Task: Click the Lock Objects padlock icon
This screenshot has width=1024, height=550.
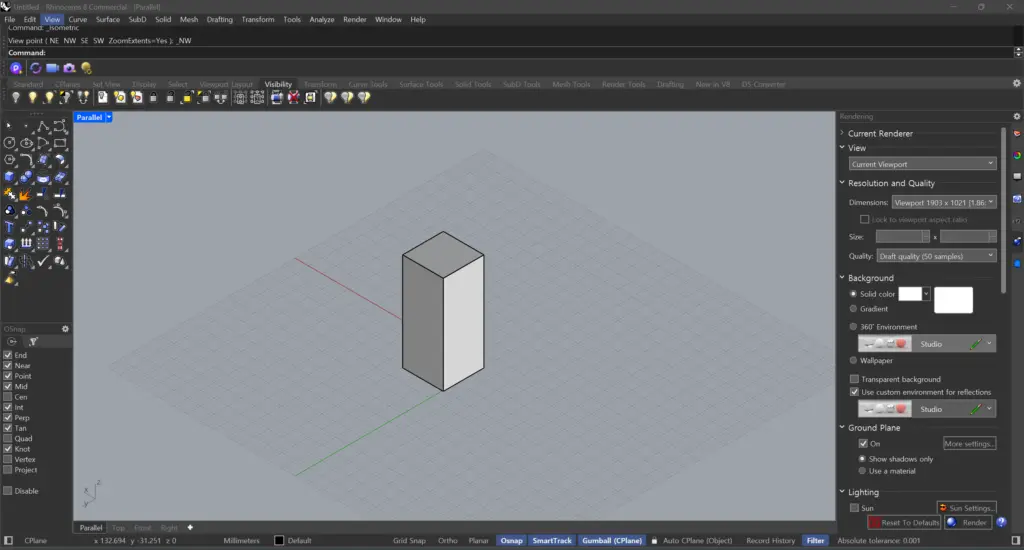Action: click(x=153, y=97)
